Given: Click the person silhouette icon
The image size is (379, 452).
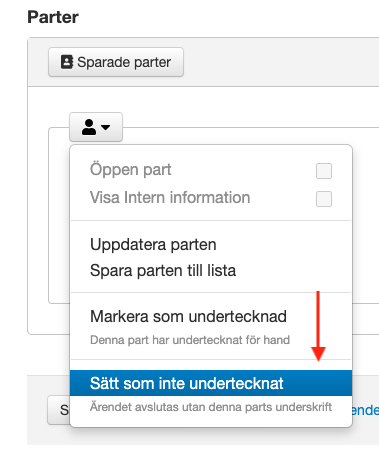Looking at the screenshot, I should coord(89,127).
